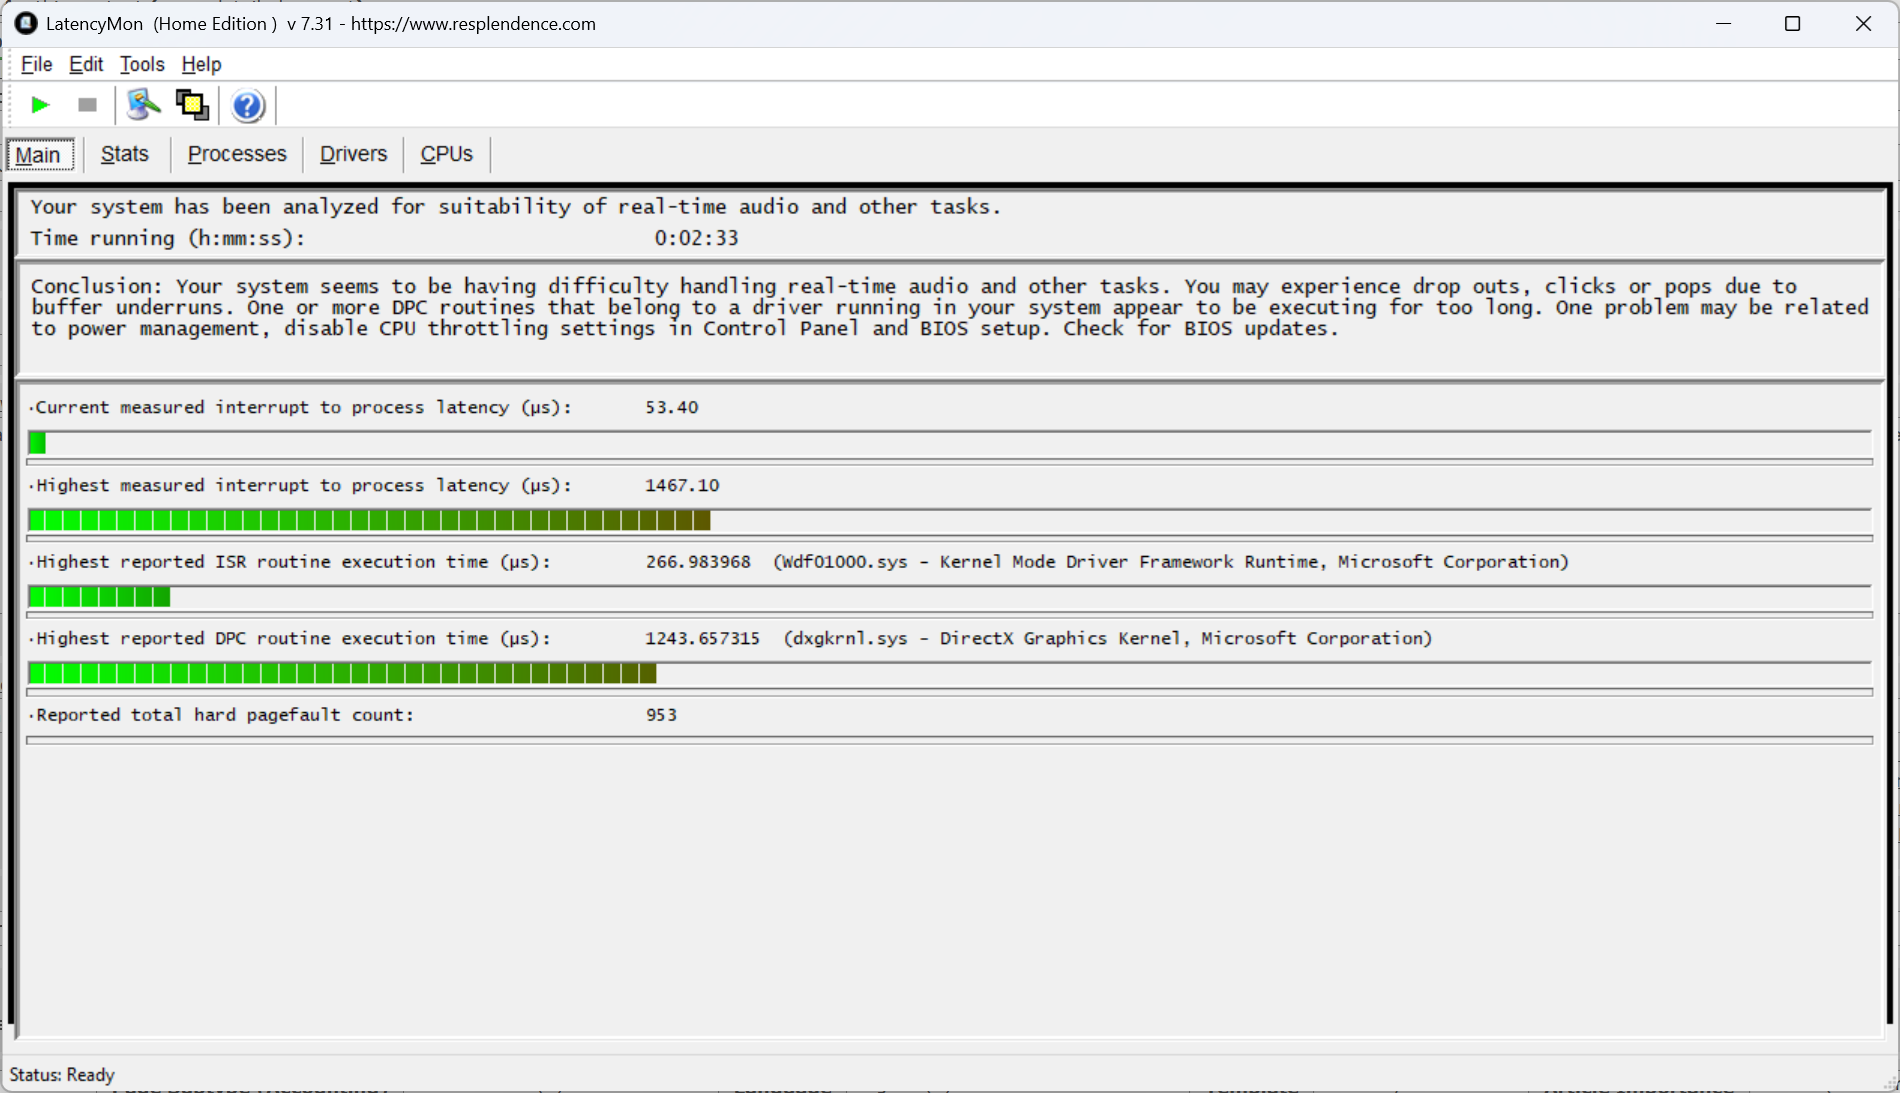1900x1093 pixels.
Task: Open the options/tools wrench toolbar icon
Action: point(144,105)
